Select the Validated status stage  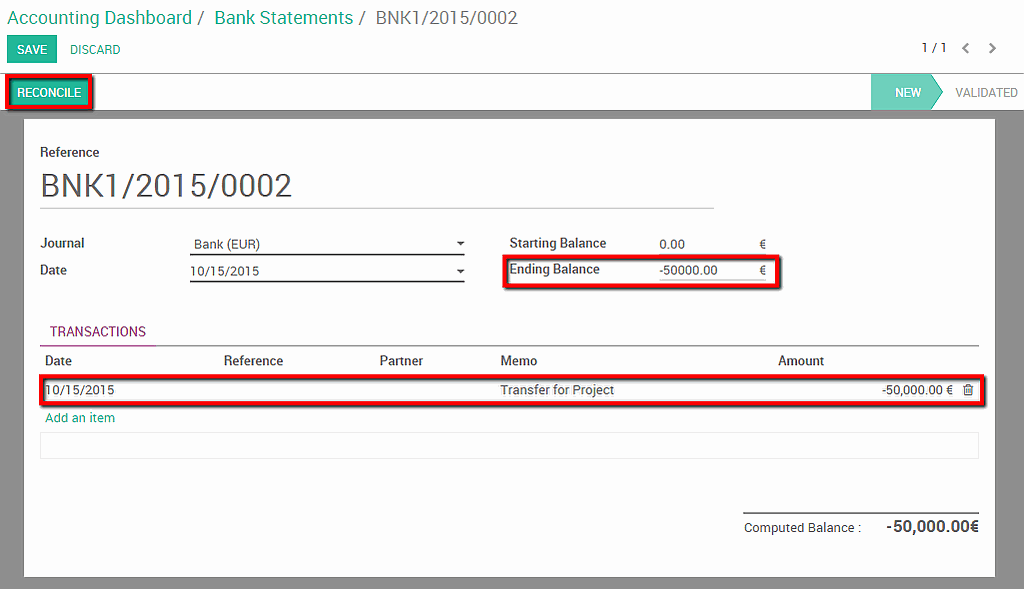985,92
